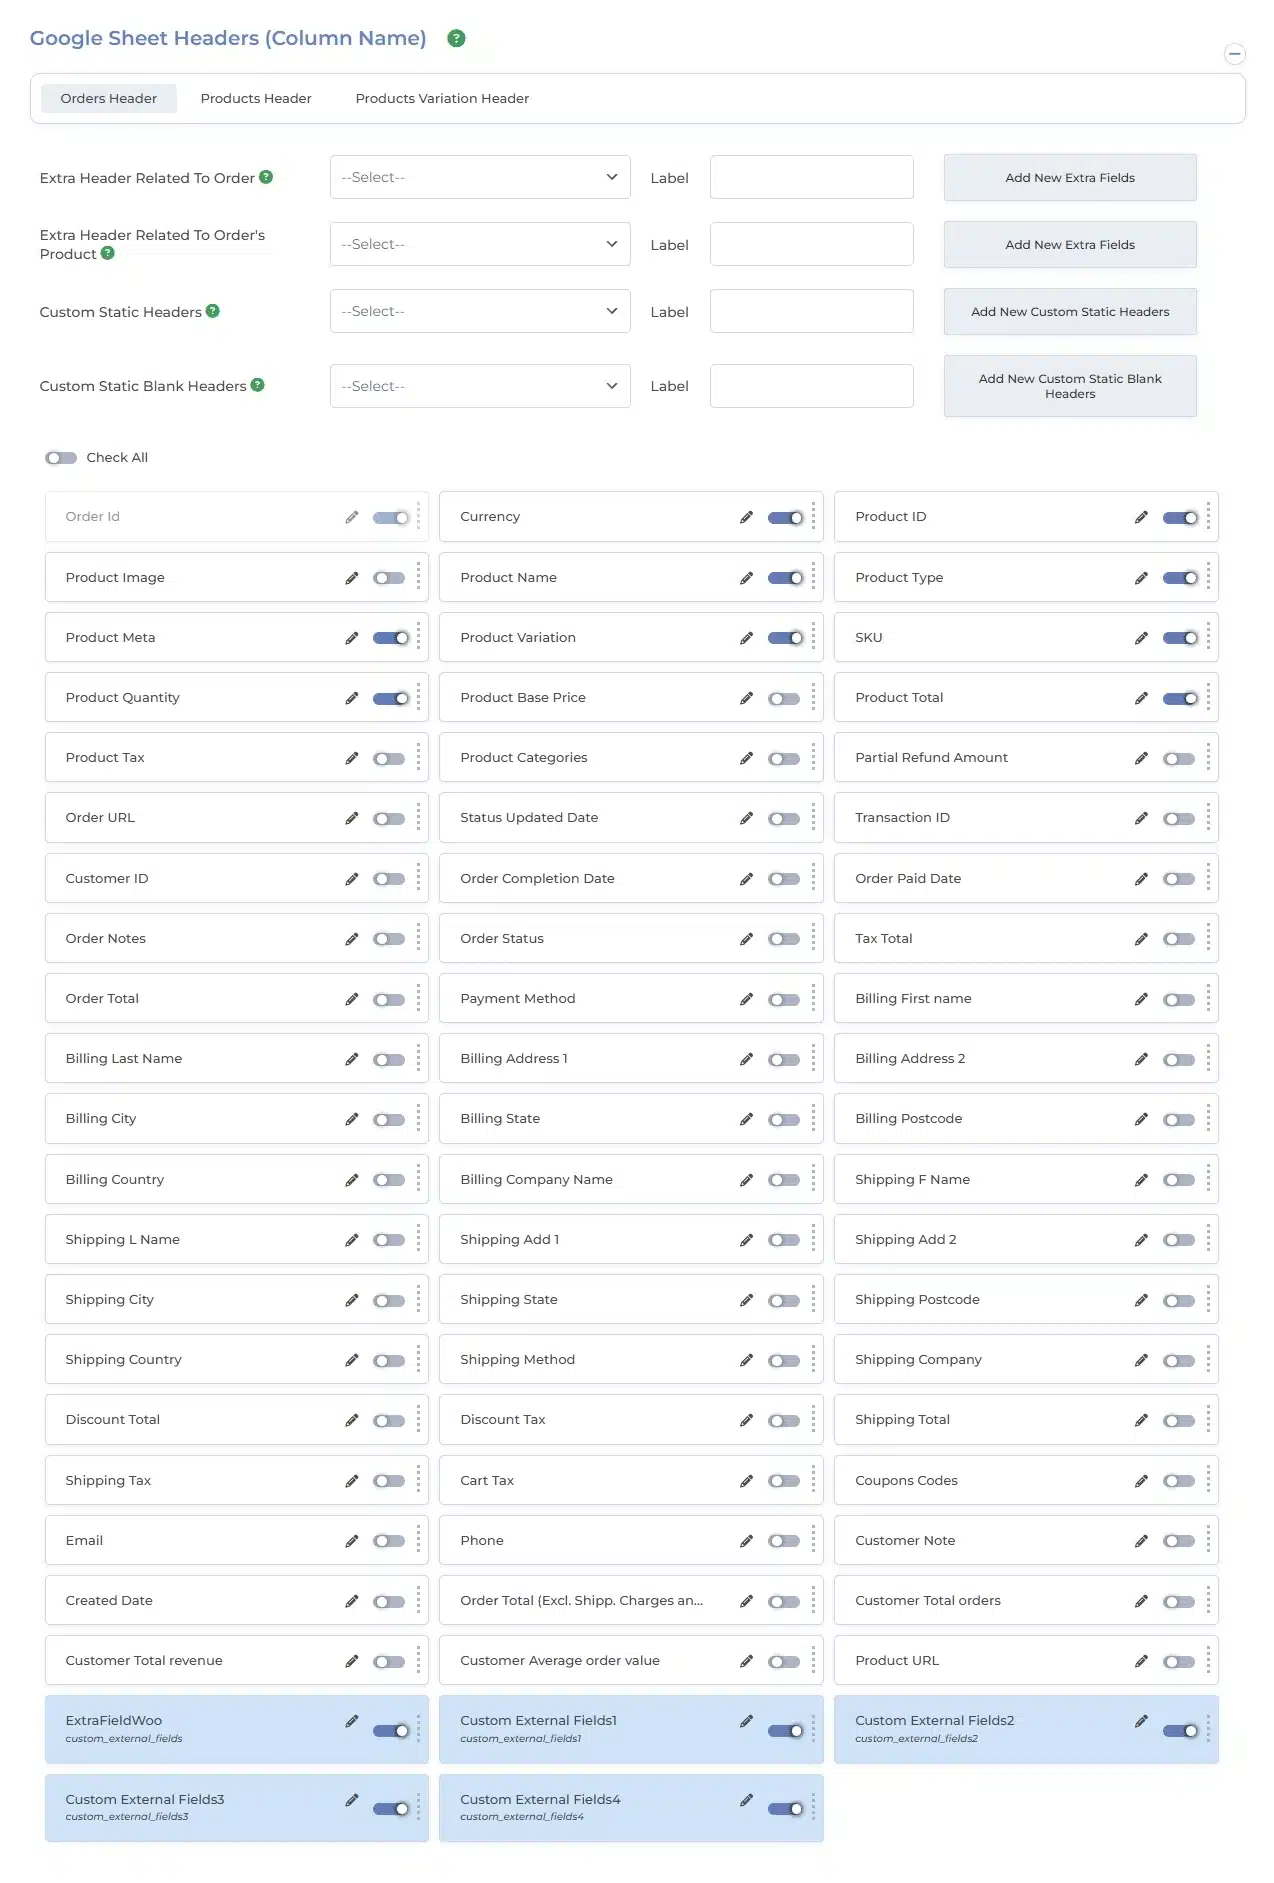Enable the Check All toggle

61,458
